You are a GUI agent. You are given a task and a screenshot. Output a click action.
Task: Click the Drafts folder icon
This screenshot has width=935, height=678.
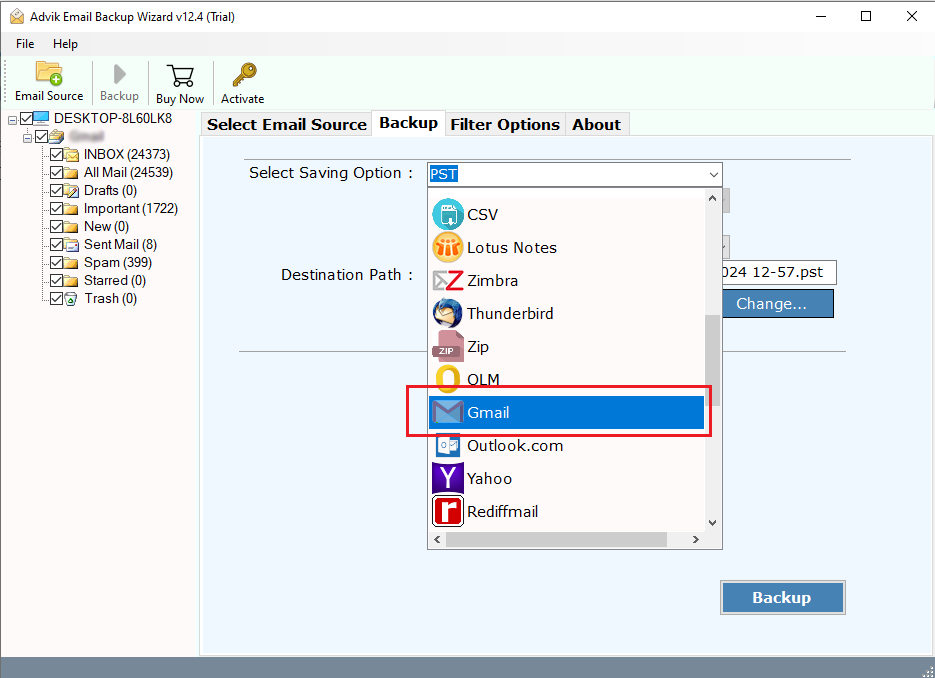[x=72, y=191]
